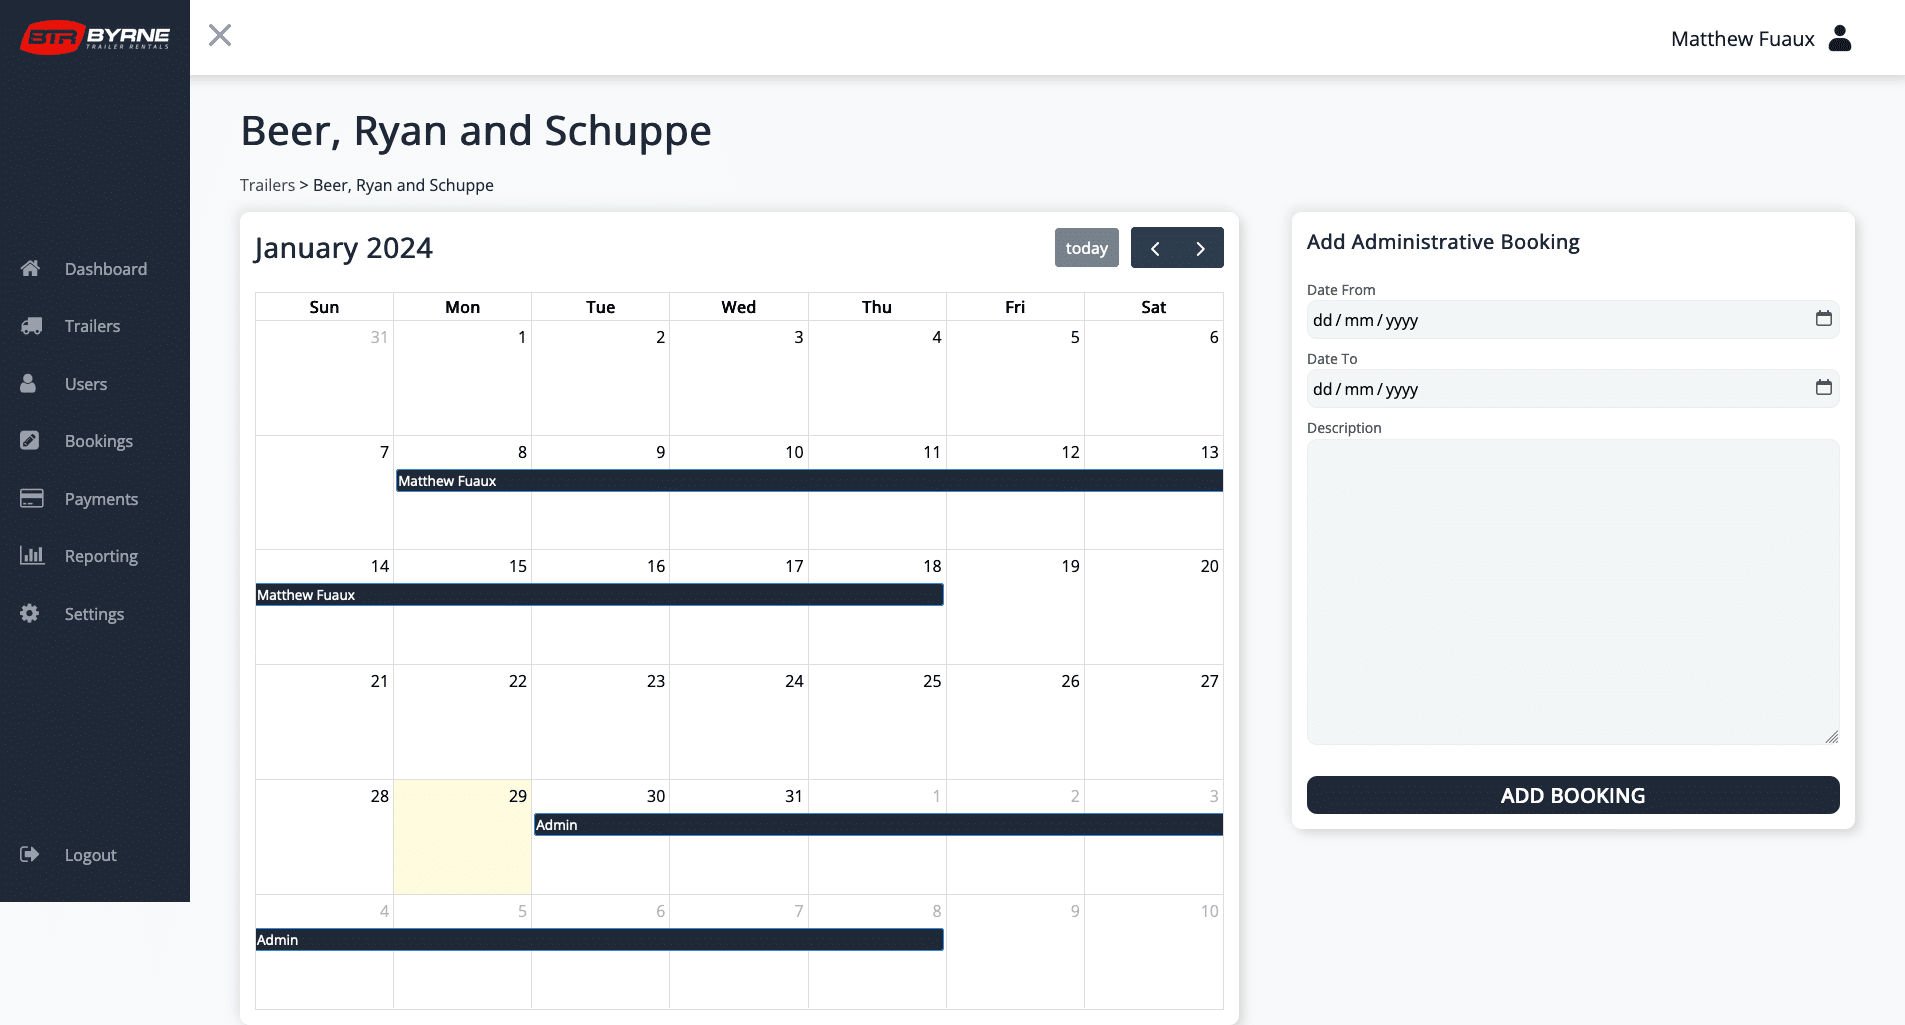Open the Matthew Fuaux booking starting January 8

808,481
